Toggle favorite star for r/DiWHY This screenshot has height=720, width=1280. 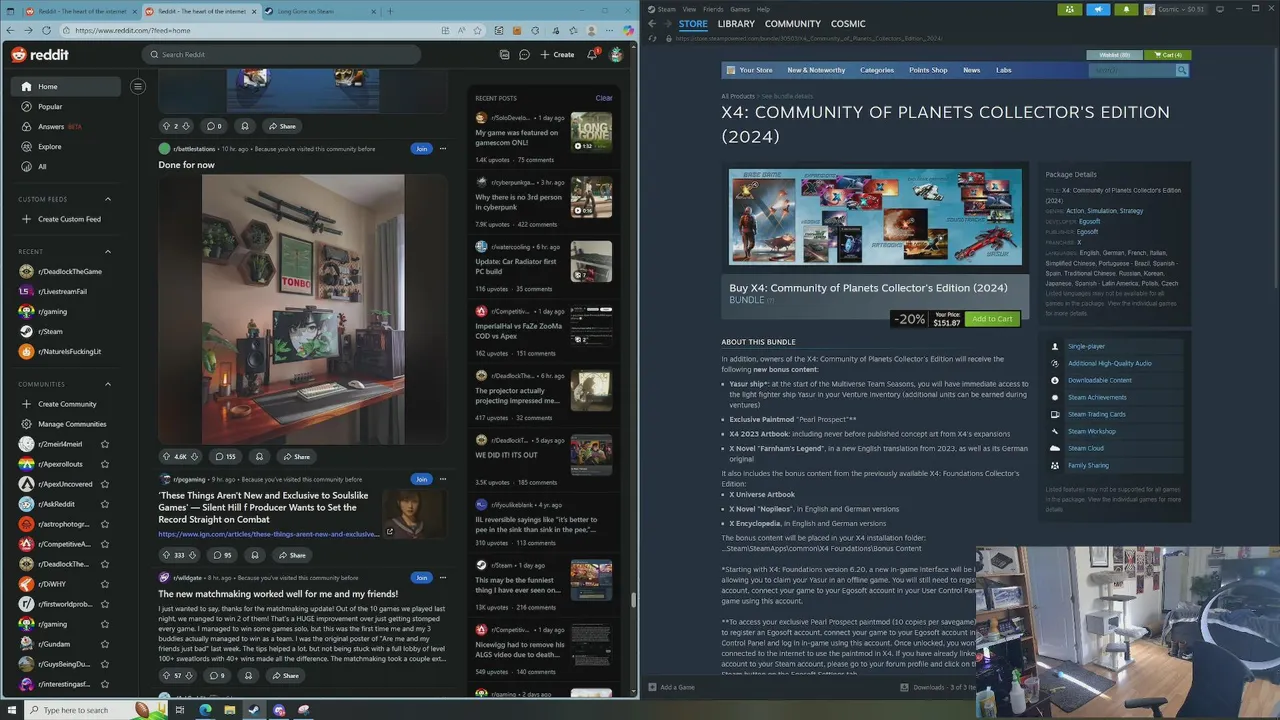point(105,584)
